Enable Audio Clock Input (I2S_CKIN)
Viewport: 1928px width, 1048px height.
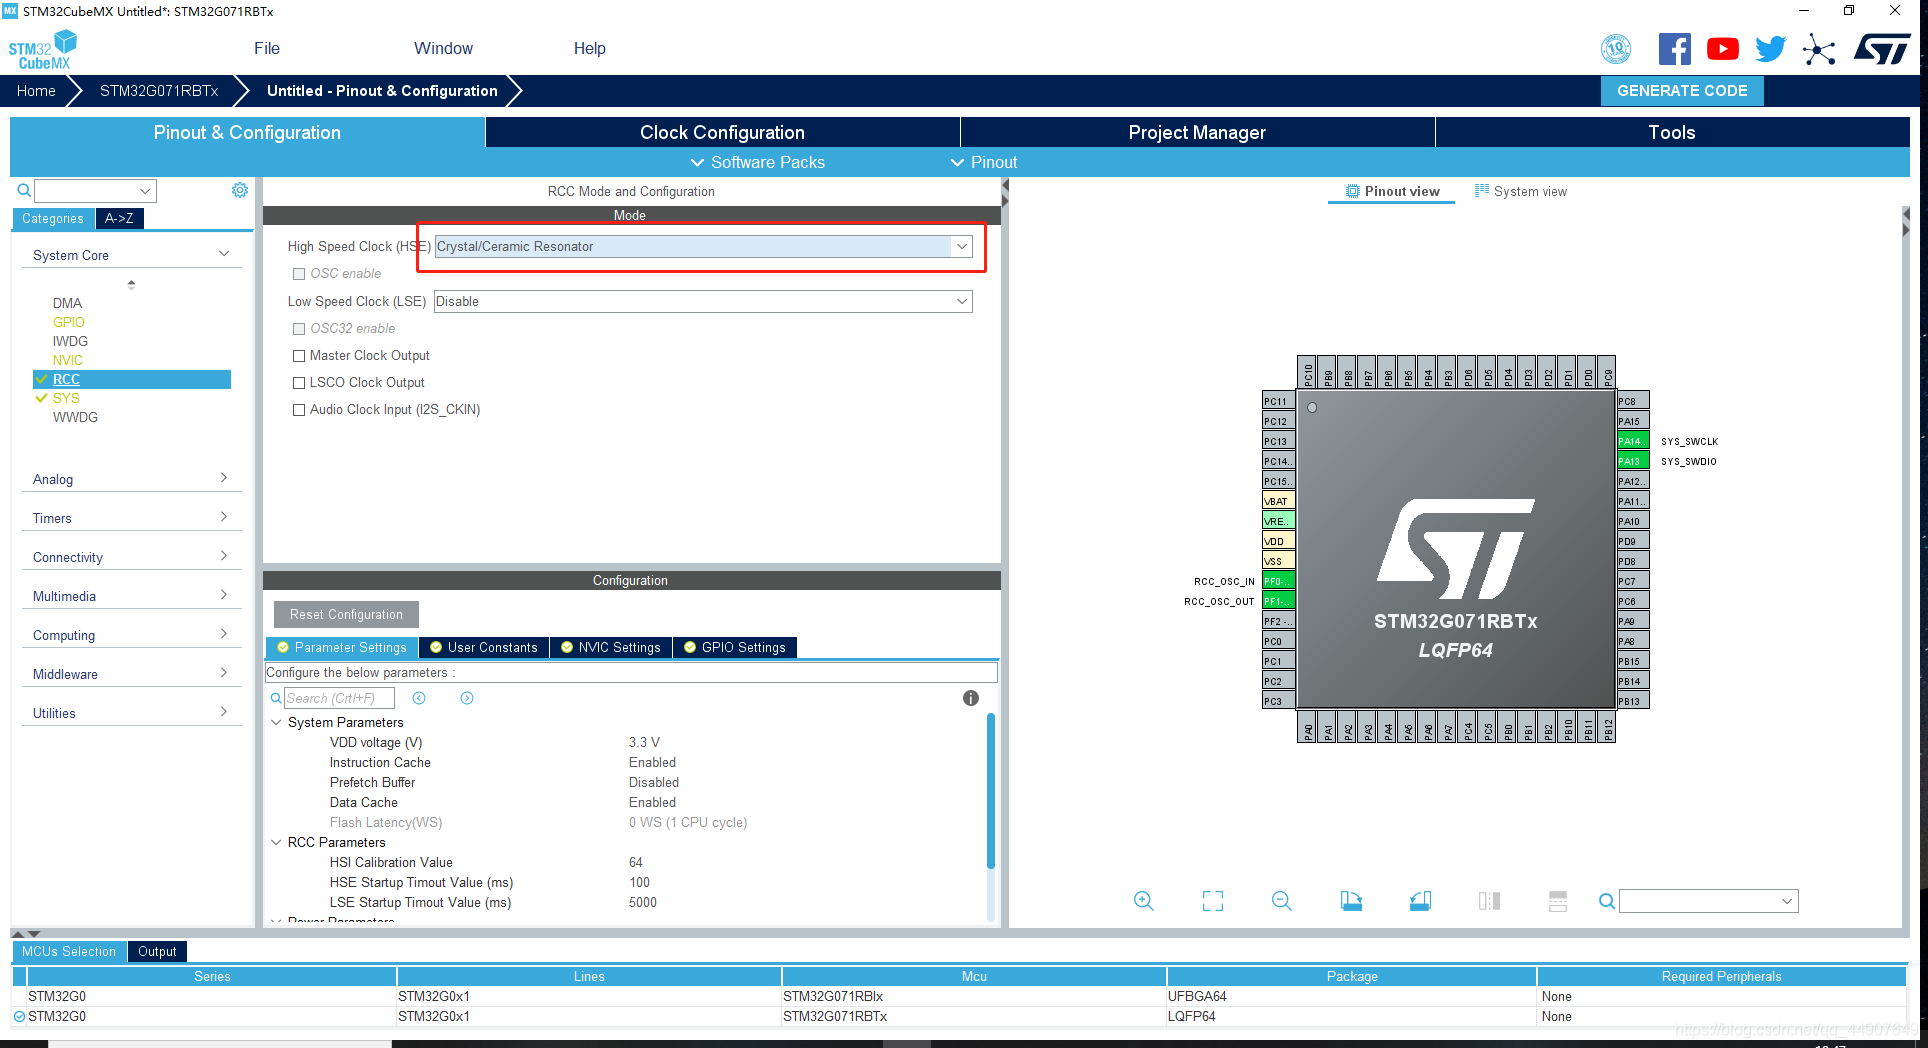click(299, 410)
